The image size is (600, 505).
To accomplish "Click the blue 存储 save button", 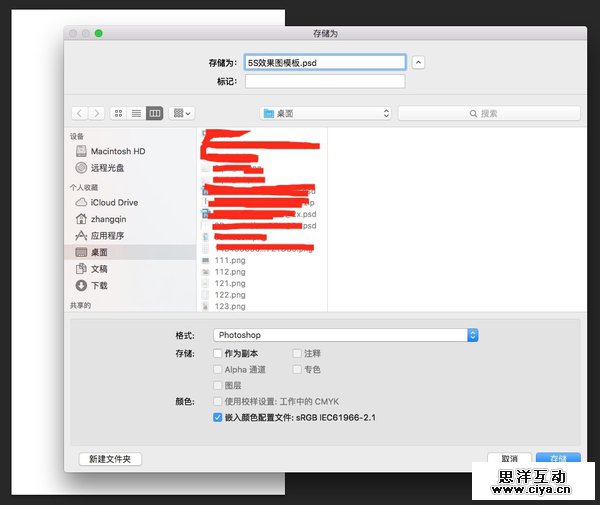I will pyautogui.click(x=558, y=458).
